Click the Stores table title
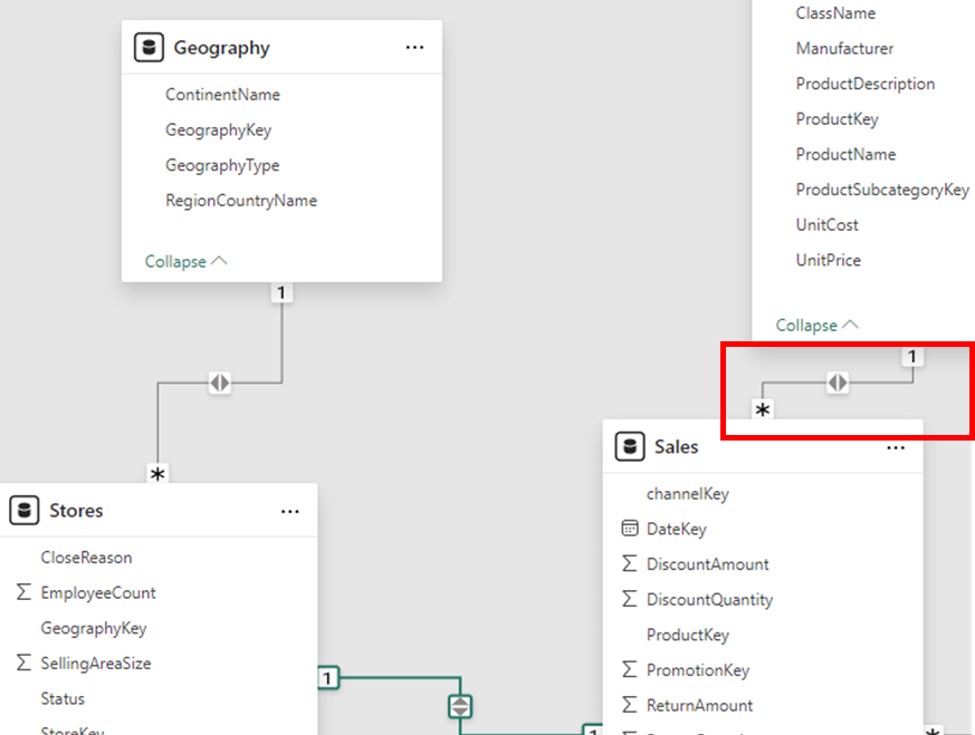The height and width of the screenshot is (735, 975). 76,511
